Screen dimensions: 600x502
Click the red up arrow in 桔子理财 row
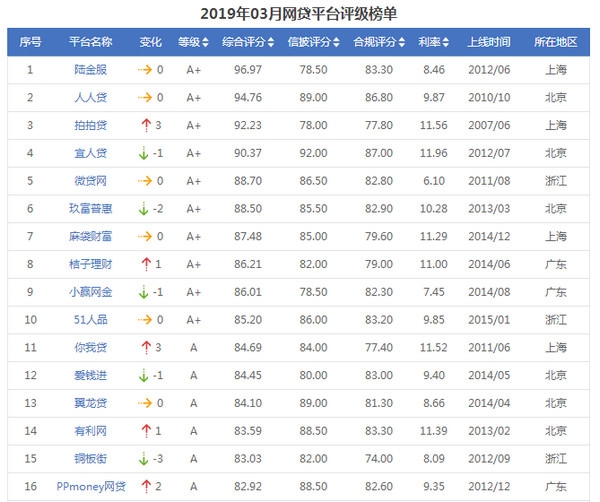[146, 264]
